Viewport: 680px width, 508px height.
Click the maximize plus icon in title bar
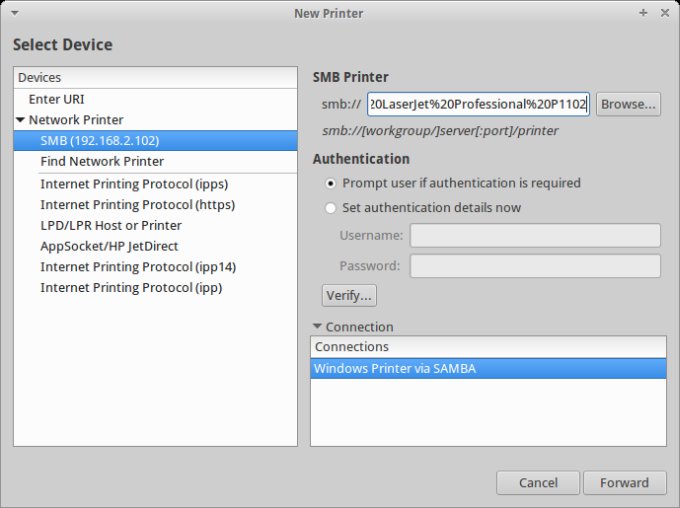[643, 13]
